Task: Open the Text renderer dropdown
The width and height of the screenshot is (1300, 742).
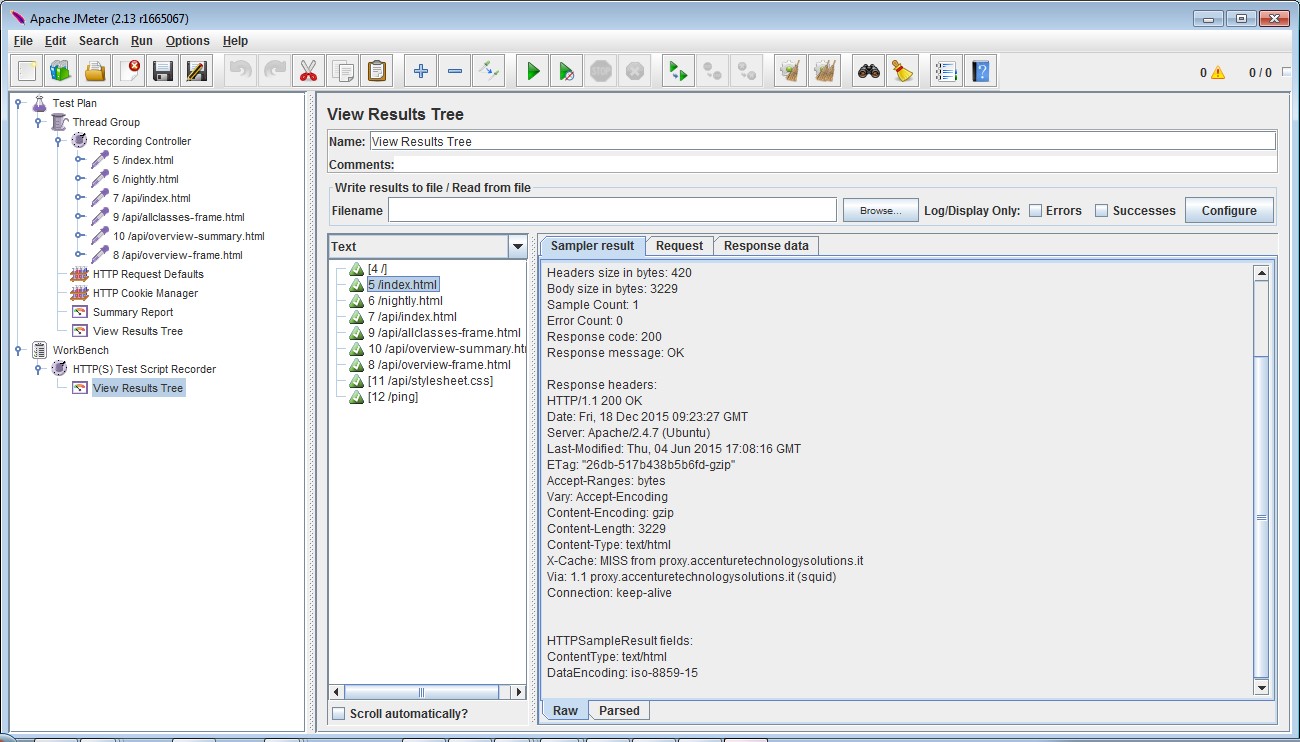Action: [517, 247]
